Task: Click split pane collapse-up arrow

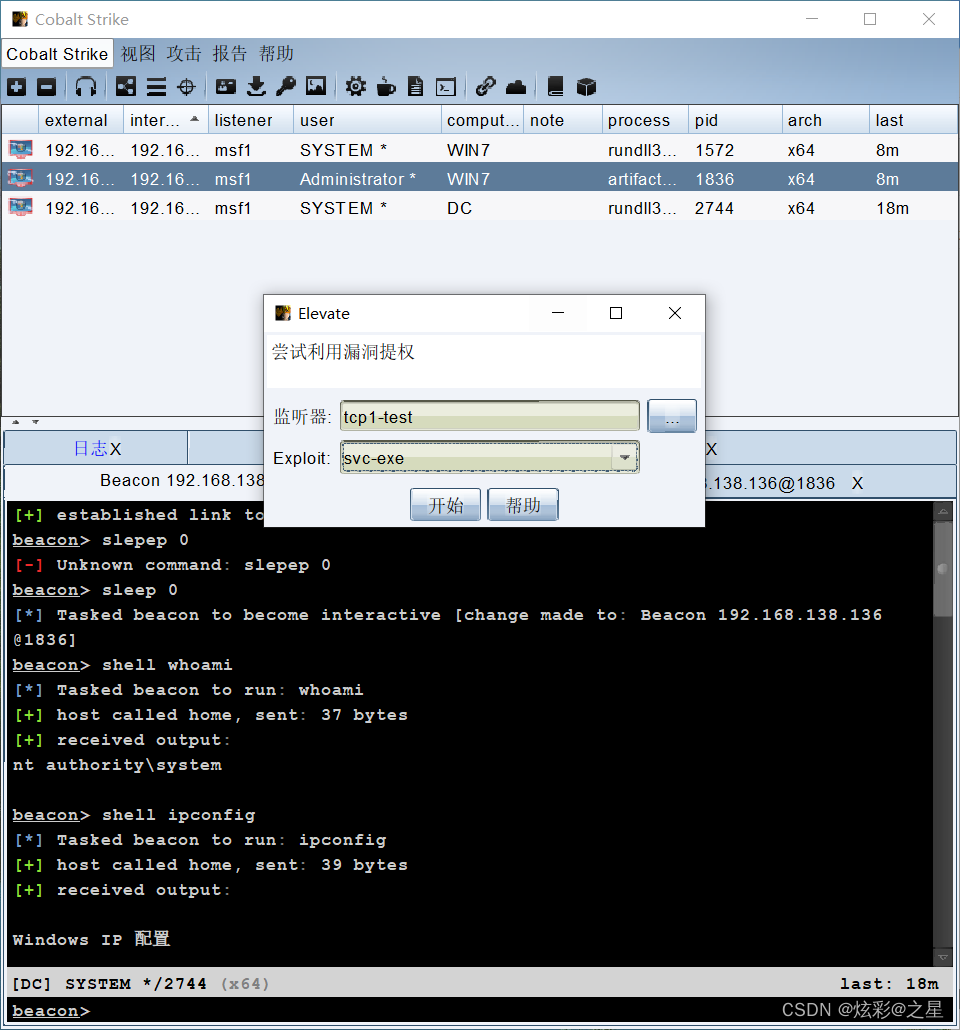Action: coord(16,422)
